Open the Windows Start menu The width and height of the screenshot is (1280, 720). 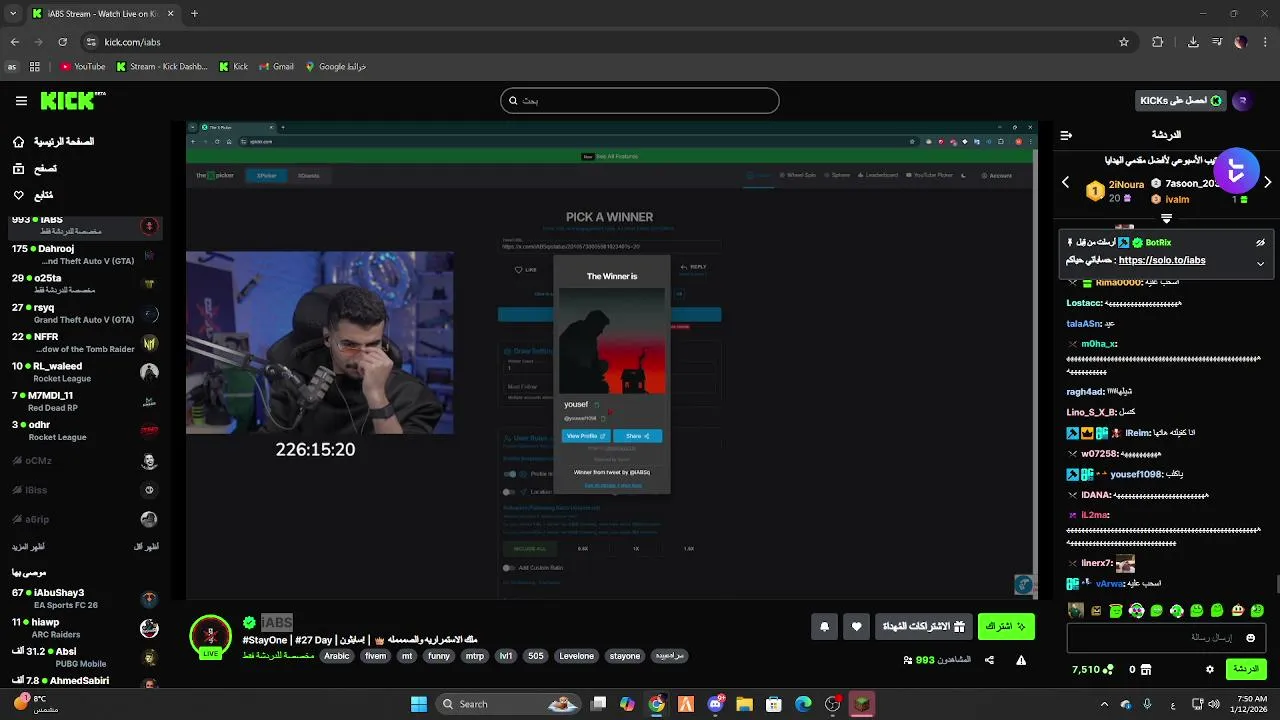coord(419,704)
